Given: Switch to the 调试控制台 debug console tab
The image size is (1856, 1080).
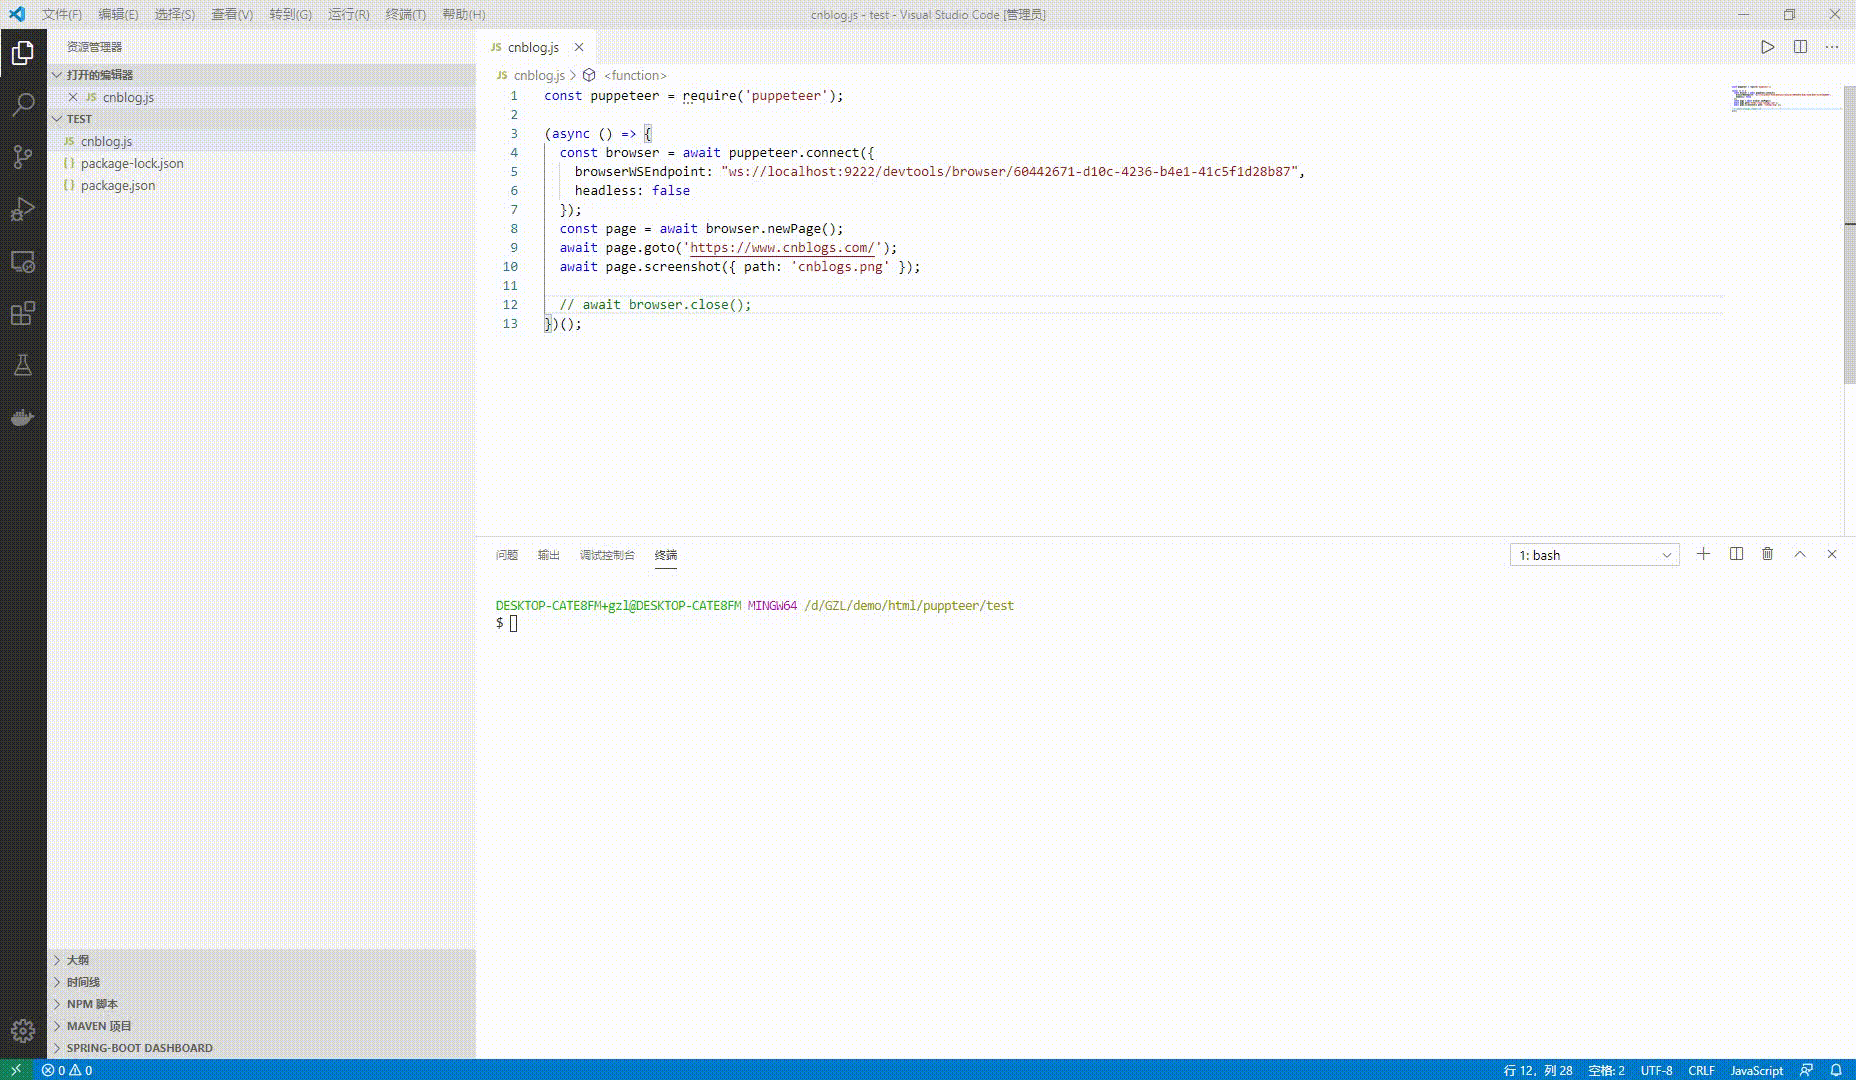Looking at the screenshot, I should 607,555.
